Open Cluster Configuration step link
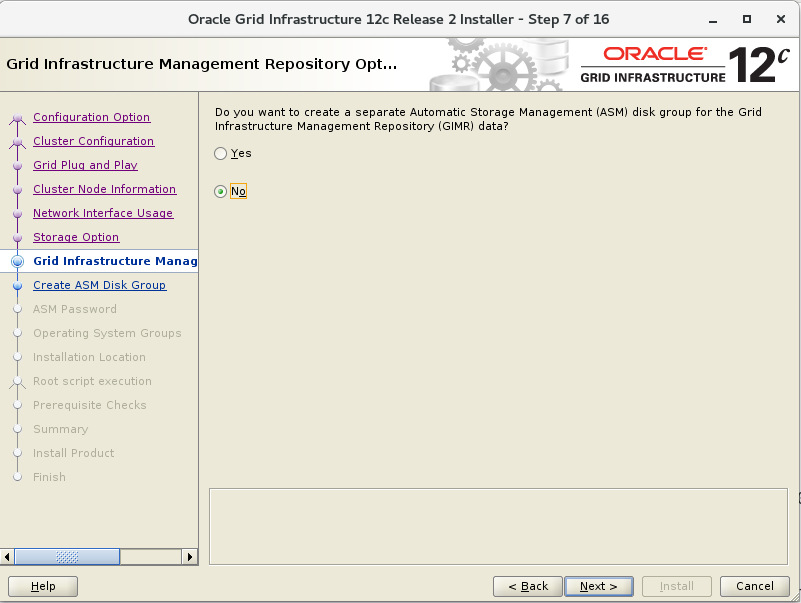The width and height of the screenshot is (801, 603). click(x=93, y=141)
